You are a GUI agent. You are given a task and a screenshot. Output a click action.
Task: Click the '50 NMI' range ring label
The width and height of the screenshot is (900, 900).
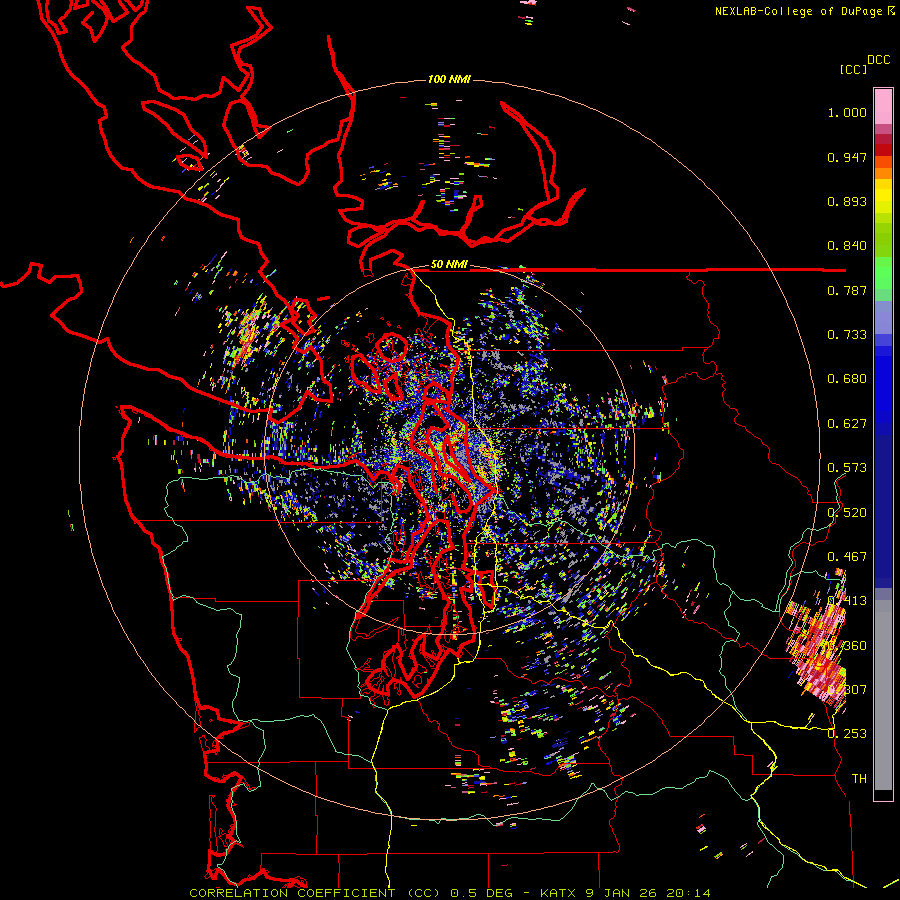(449, 264)
